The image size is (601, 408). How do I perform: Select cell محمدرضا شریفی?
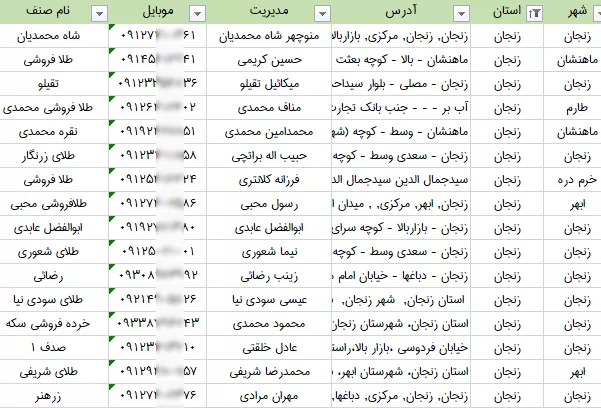pos(269,372)
